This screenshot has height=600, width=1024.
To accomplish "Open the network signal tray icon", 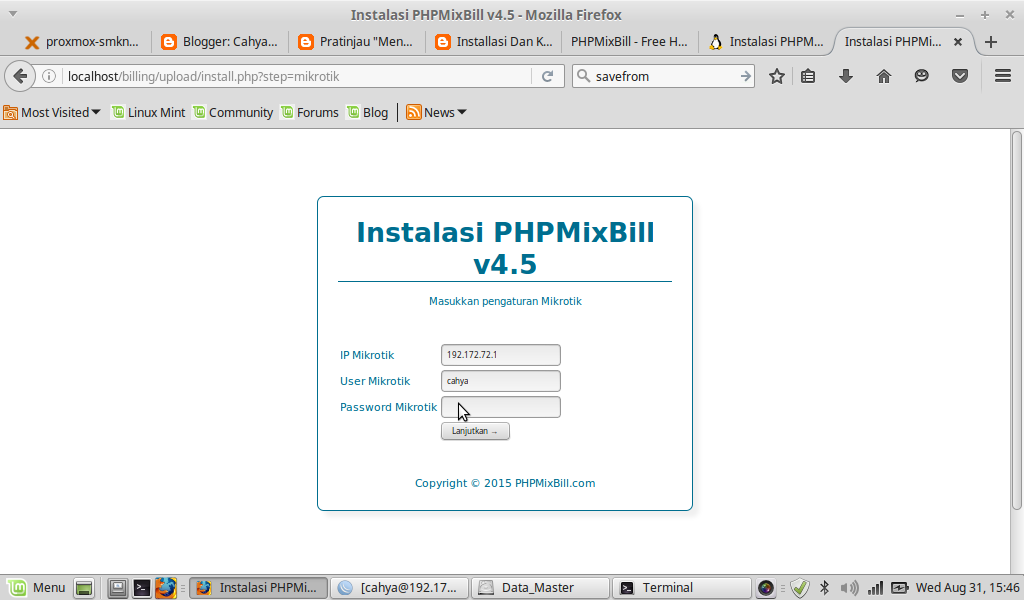I will point(875,588).
